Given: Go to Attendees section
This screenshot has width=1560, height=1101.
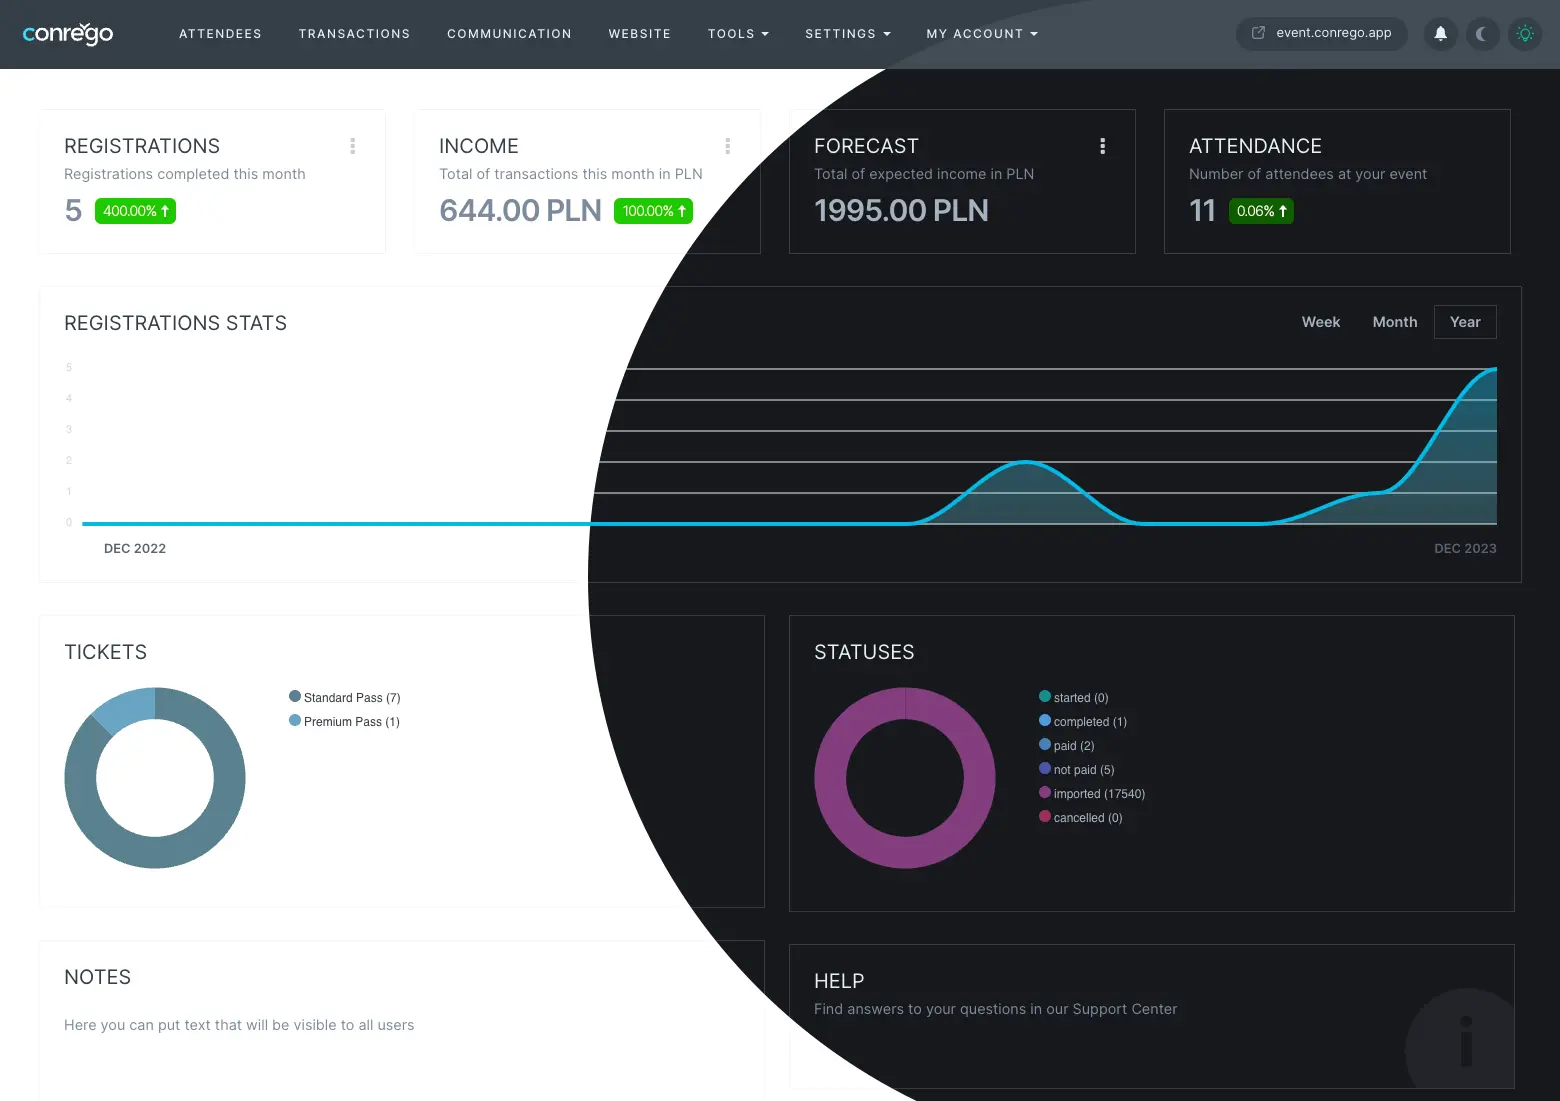Looking at the screenshot, I should (x=220, y=34).
